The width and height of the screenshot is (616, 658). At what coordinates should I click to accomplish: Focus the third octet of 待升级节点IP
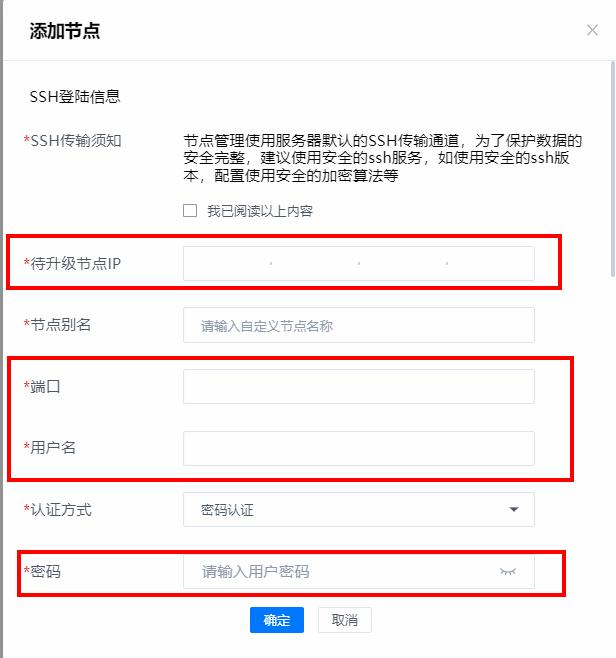(402, 263)
